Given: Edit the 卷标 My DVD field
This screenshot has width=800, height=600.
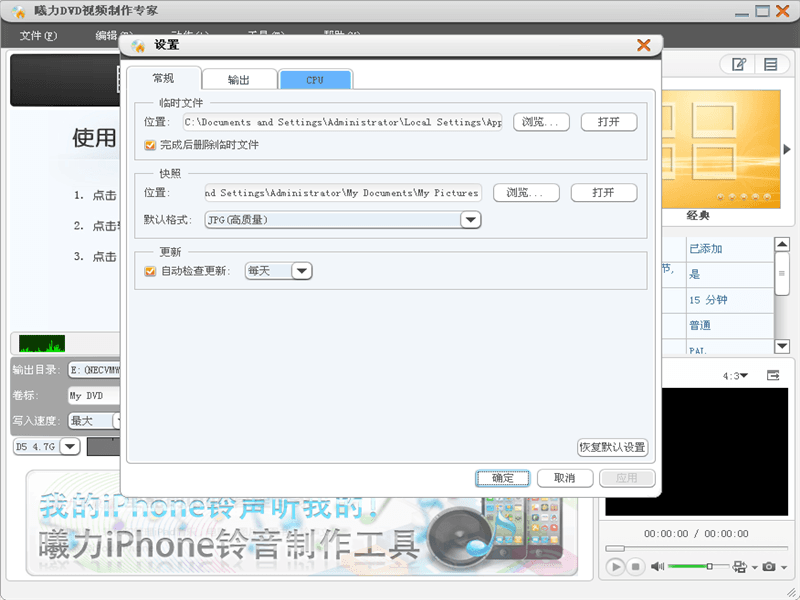Looking at the screenshot, I should (94, 395).
